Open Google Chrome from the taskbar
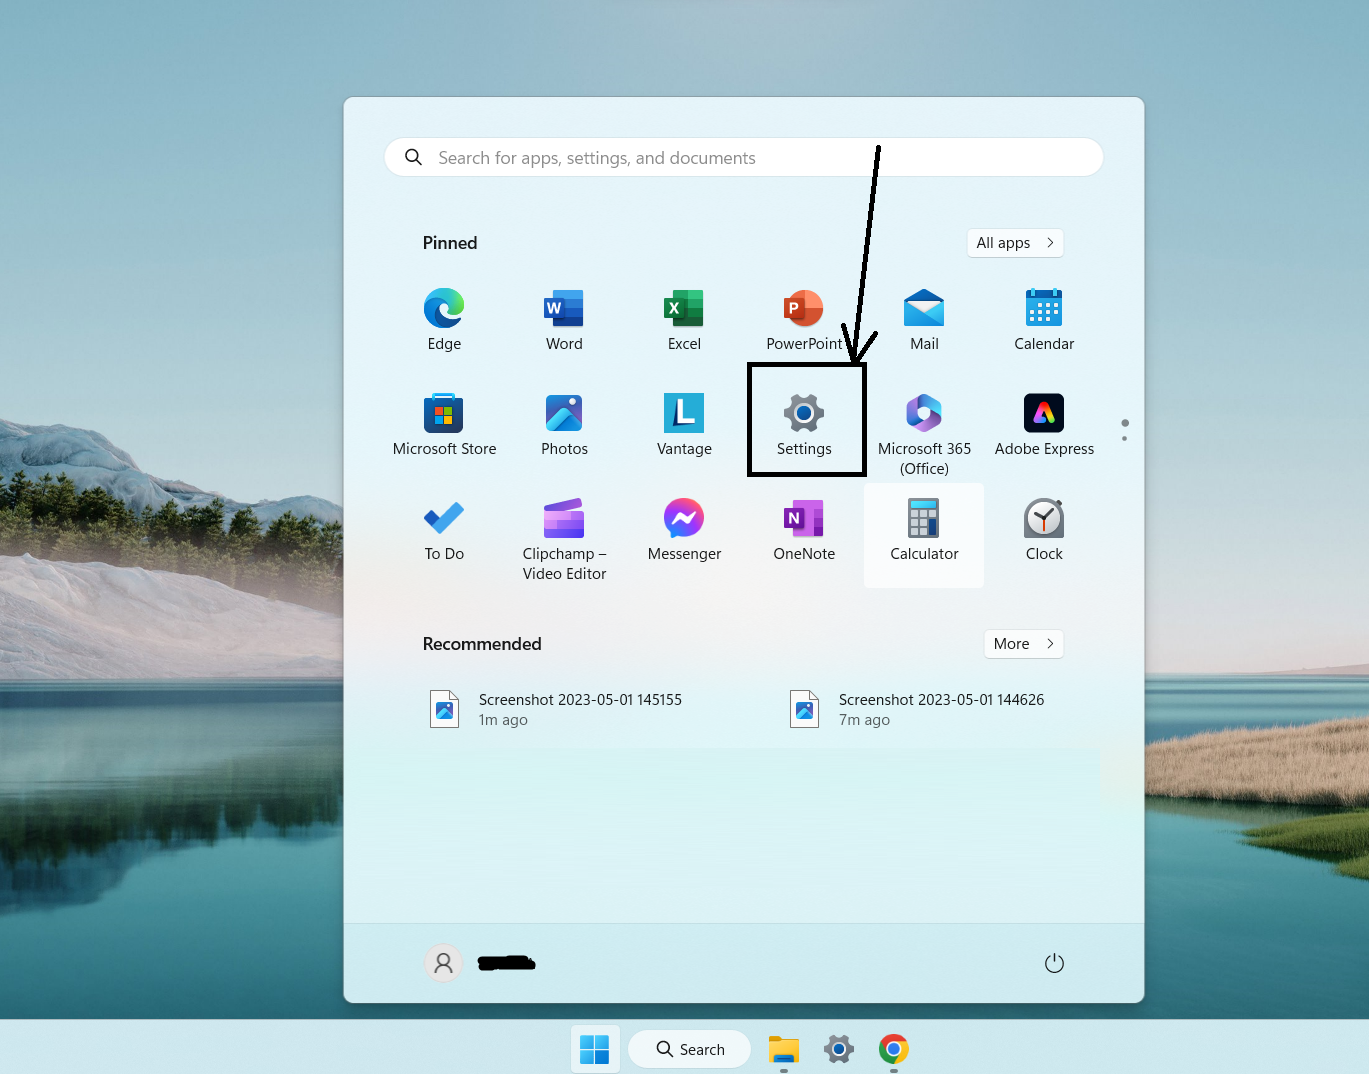 tap(893, 1049)
